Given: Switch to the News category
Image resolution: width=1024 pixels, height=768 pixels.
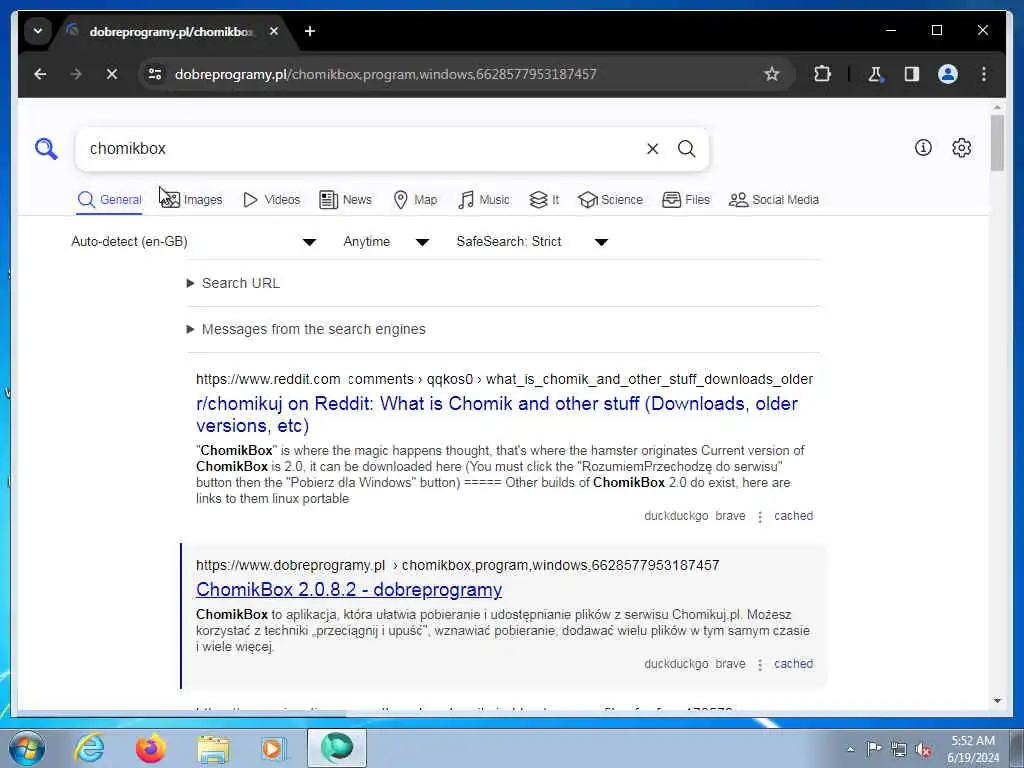Looking at the screenshot, I should 345,200.
